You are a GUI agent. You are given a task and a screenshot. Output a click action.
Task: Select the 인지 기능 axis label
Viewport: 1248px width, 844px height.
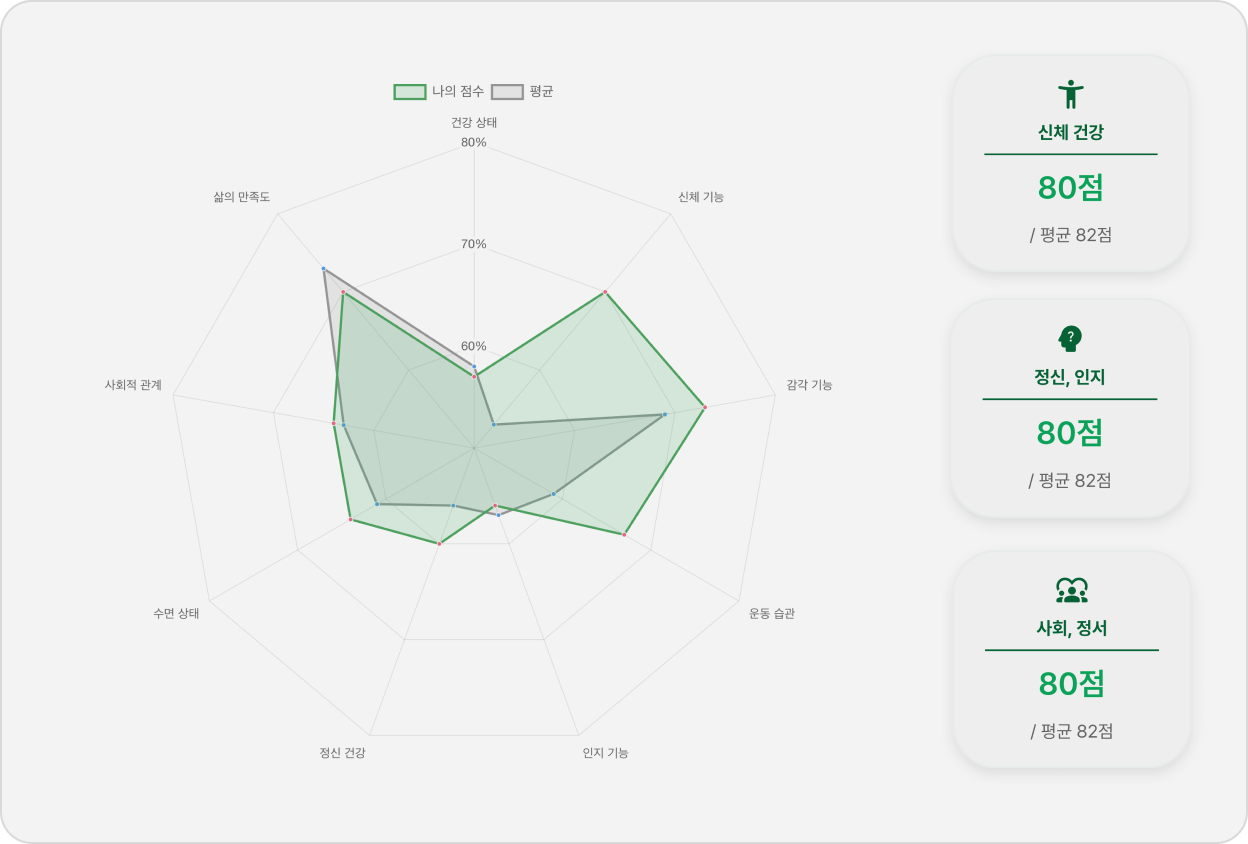point(606,753)
